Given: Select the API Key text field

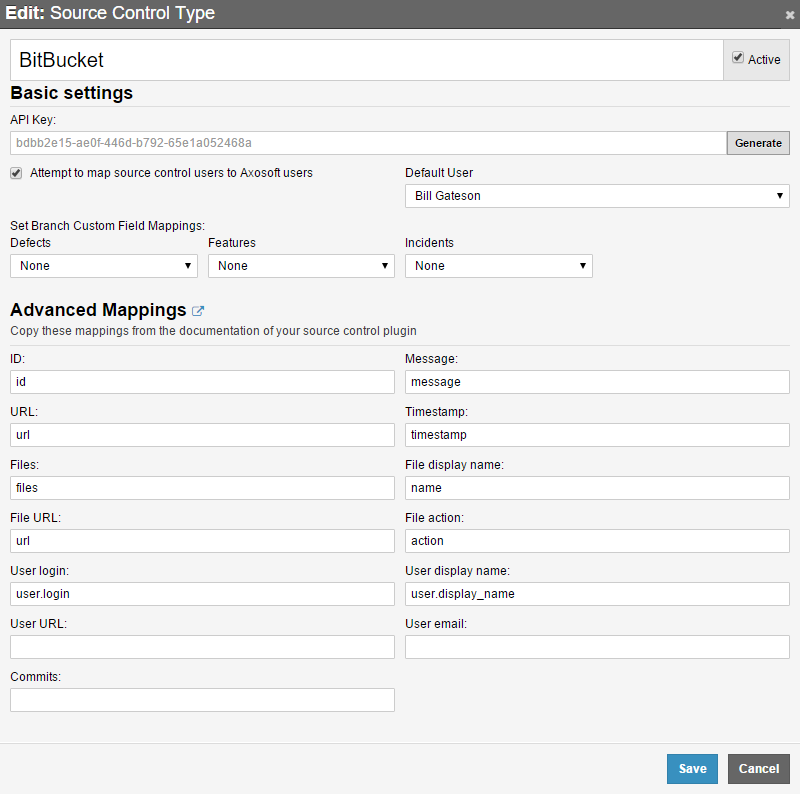Looking at the screenshot, I should [x=368, y=143].
